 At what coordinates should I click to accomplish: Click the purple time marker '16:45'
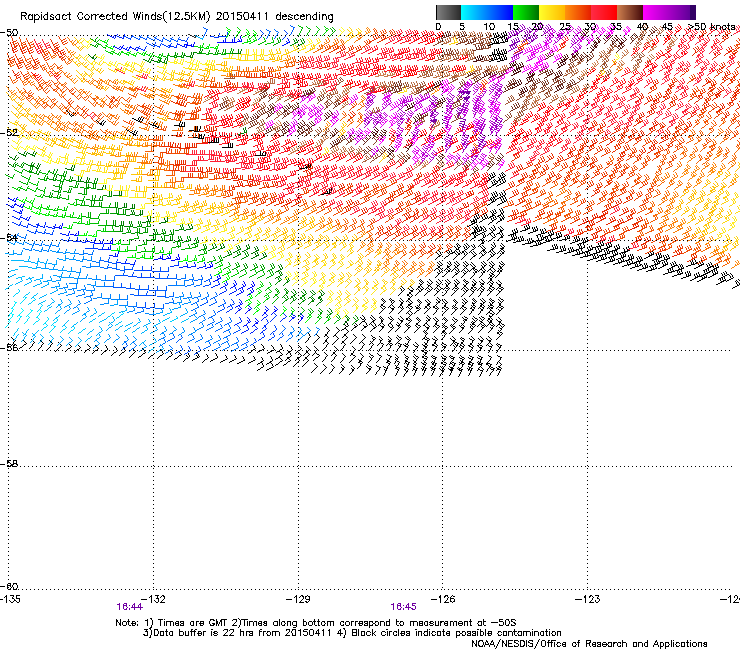click(404, 607)
